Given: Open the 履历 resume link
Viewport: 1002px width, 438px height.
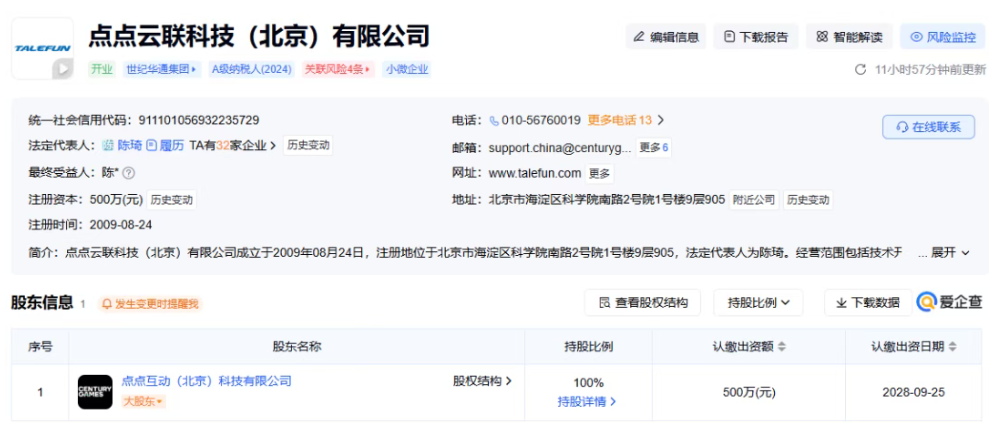Looking at the screenshot, I should click(166, 145).
